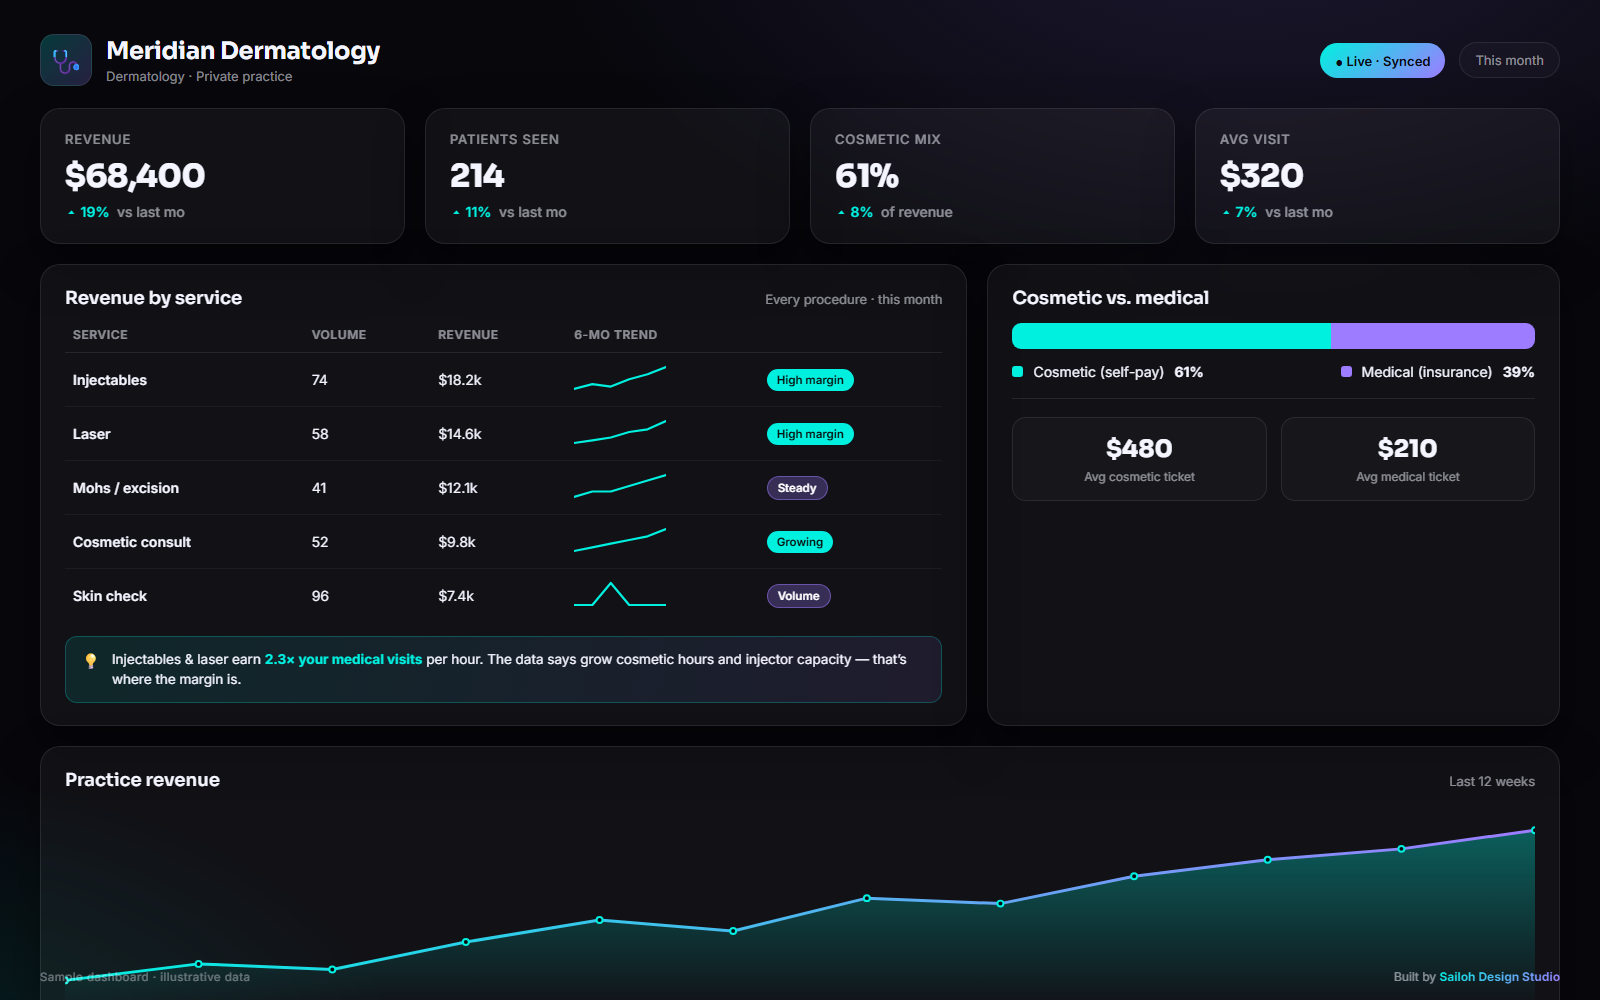Click the $14.6k revenue value

[x=460, y=434]
